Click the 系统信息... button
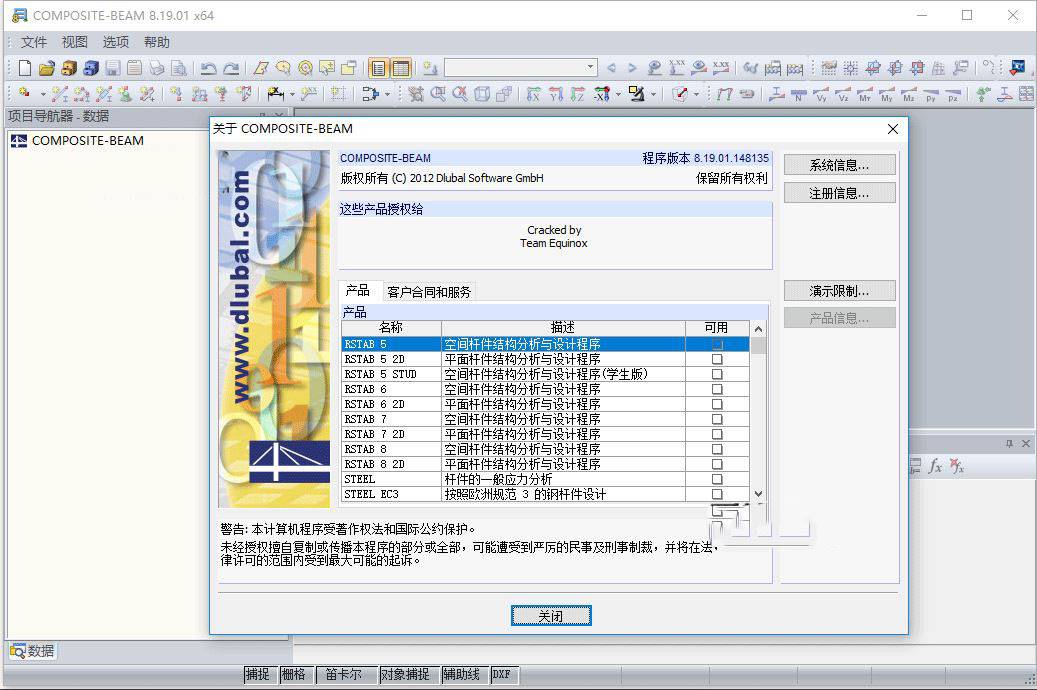 [x=839, y=165]
